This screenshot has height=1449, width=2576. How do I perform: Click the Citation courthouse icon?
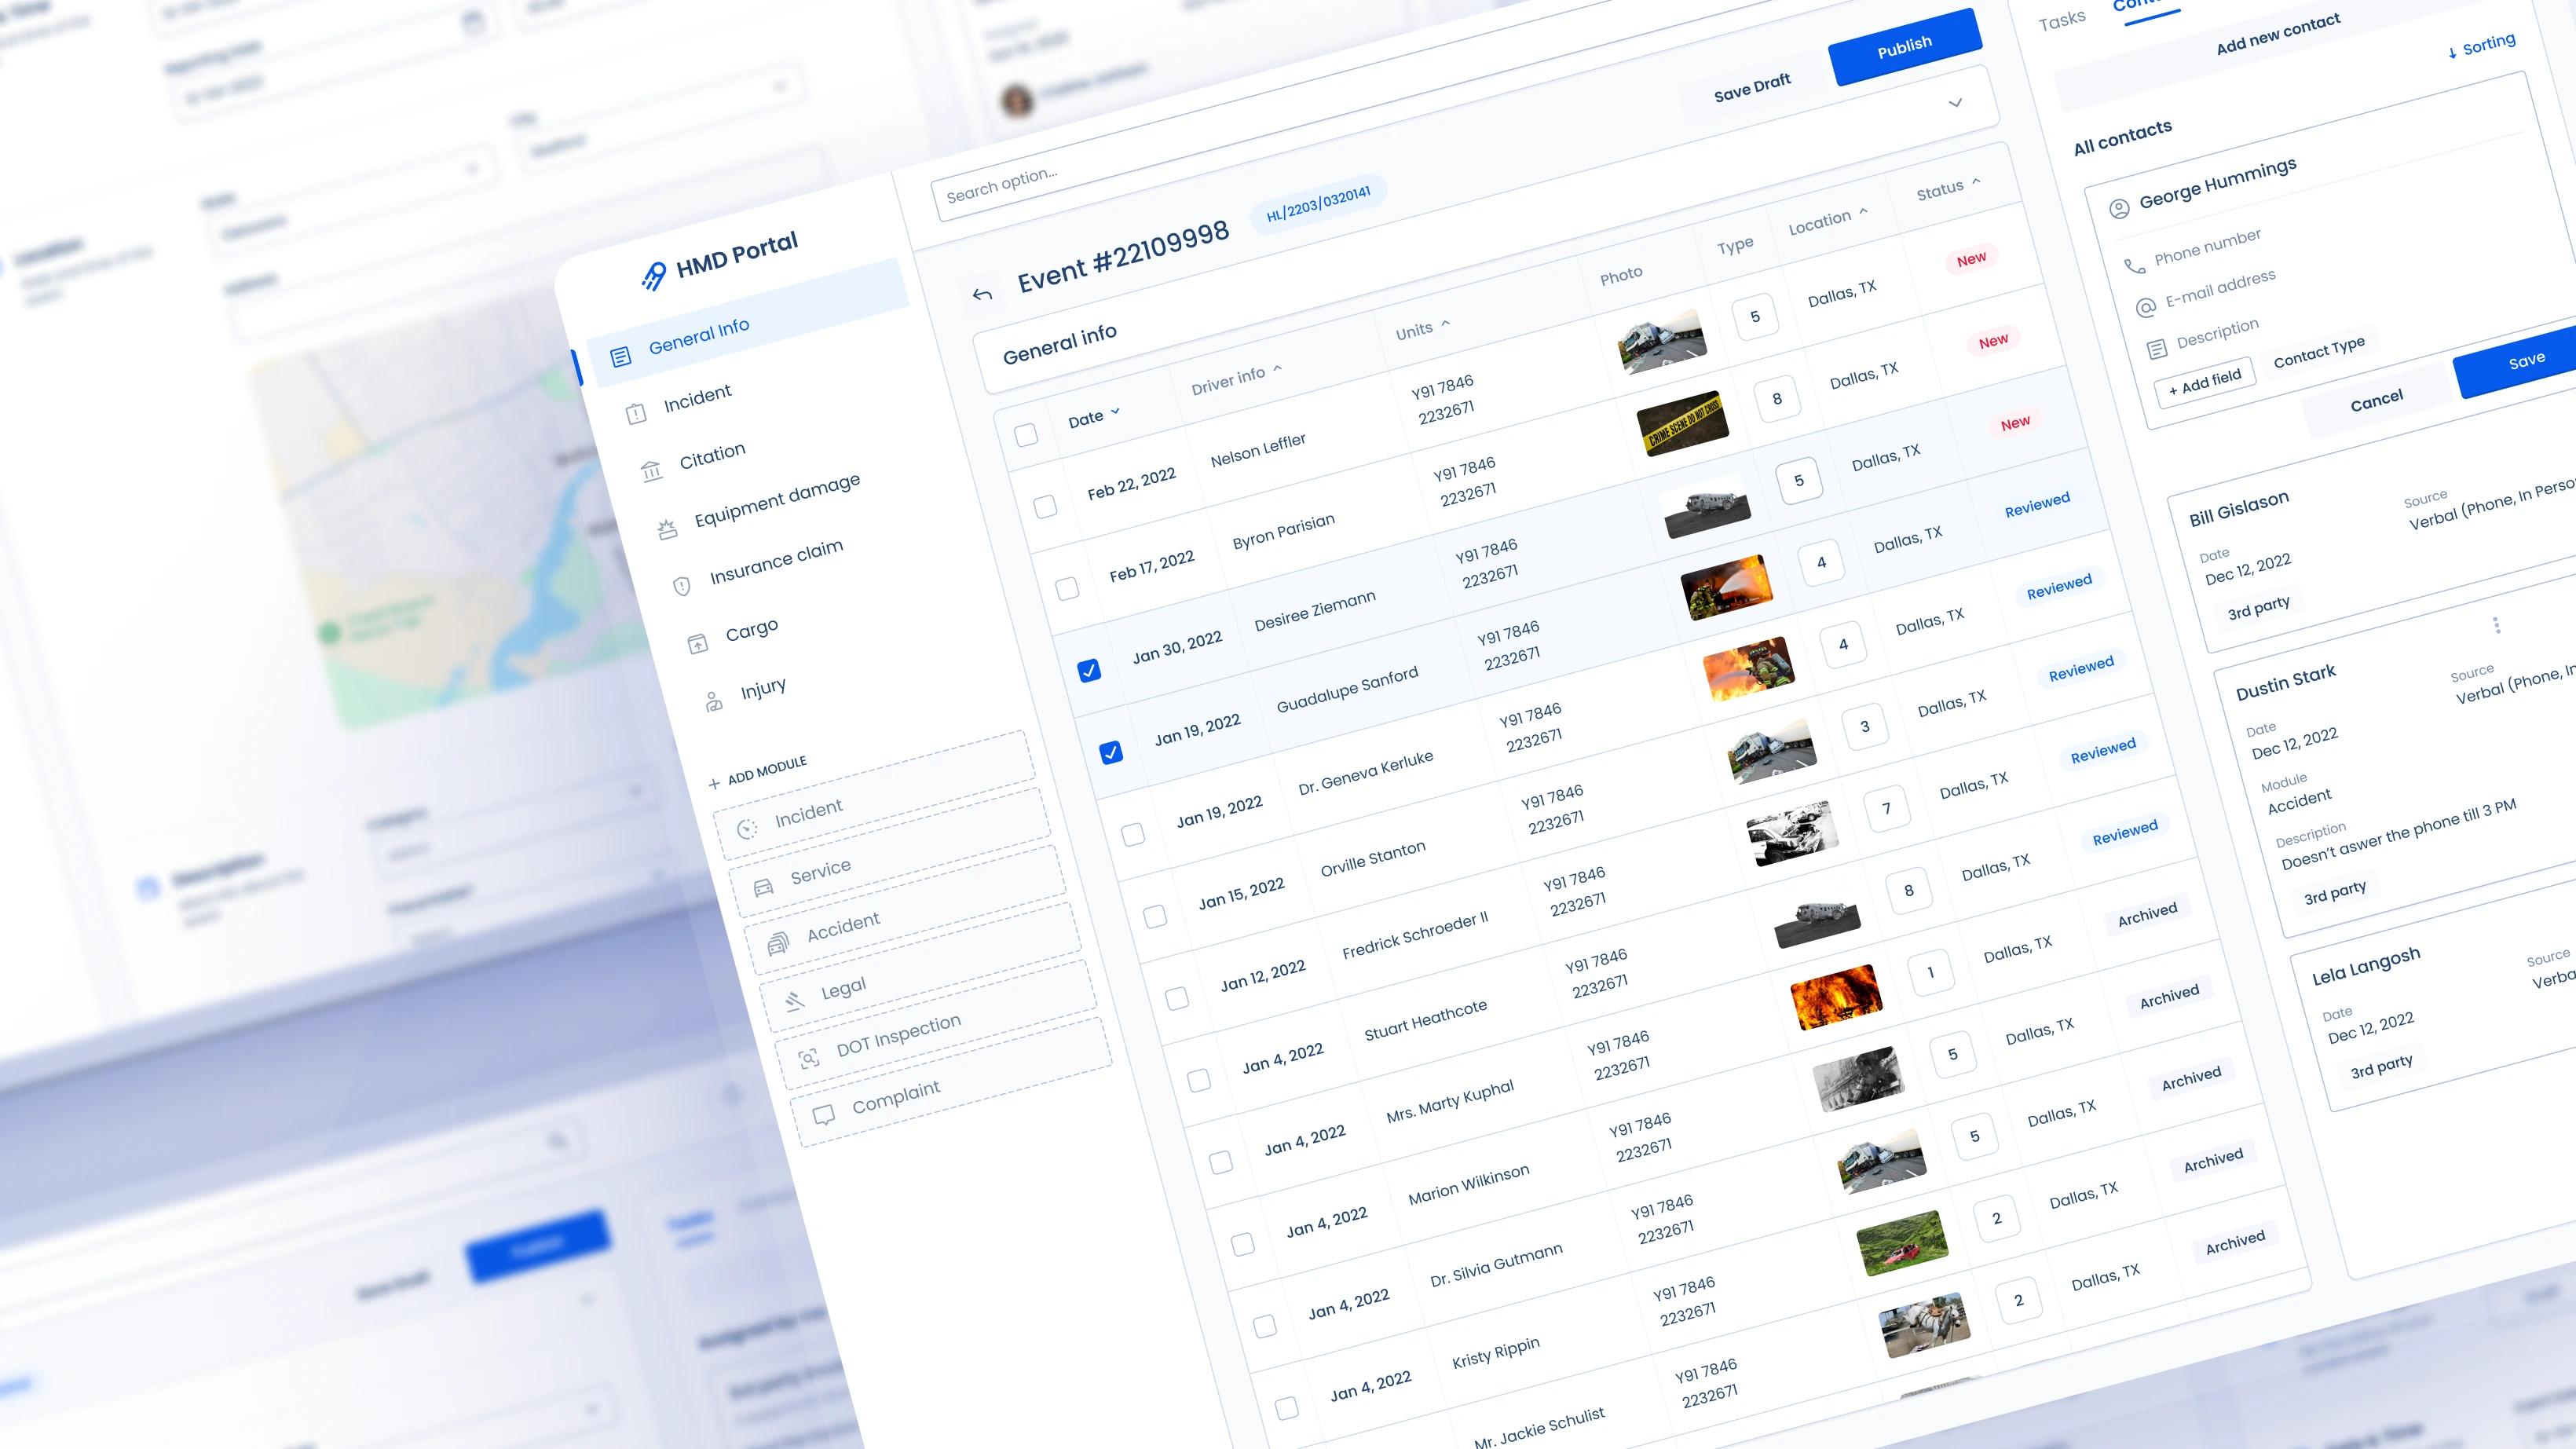[x=652, y=471]
